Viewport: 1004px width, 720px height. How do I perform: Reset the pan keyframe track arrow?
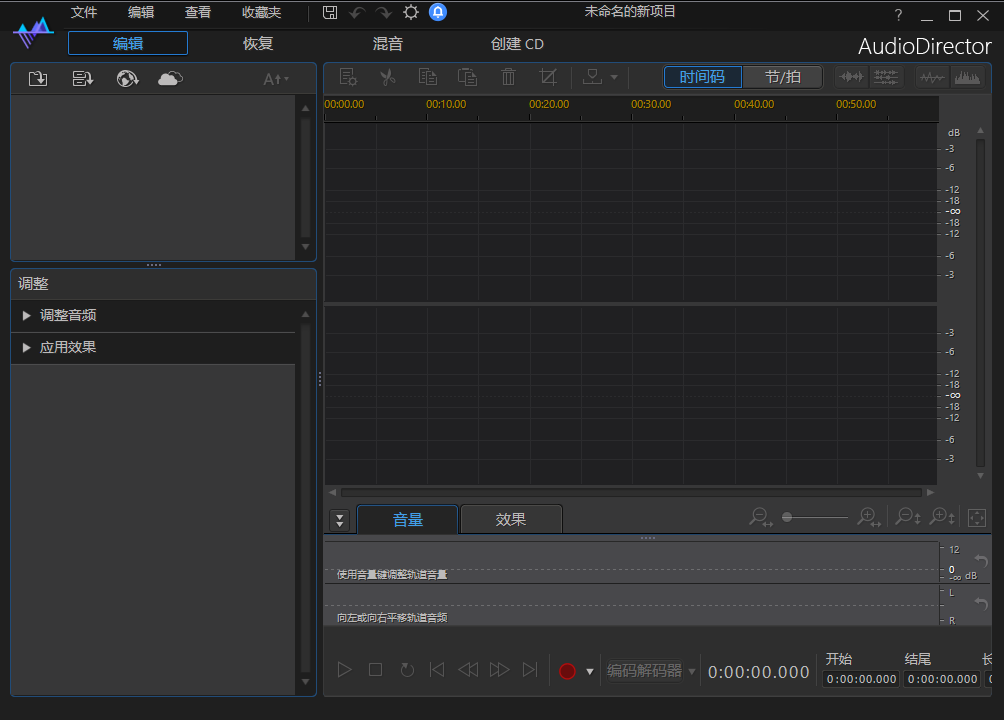pyautogui.click(x=981, y=603)
